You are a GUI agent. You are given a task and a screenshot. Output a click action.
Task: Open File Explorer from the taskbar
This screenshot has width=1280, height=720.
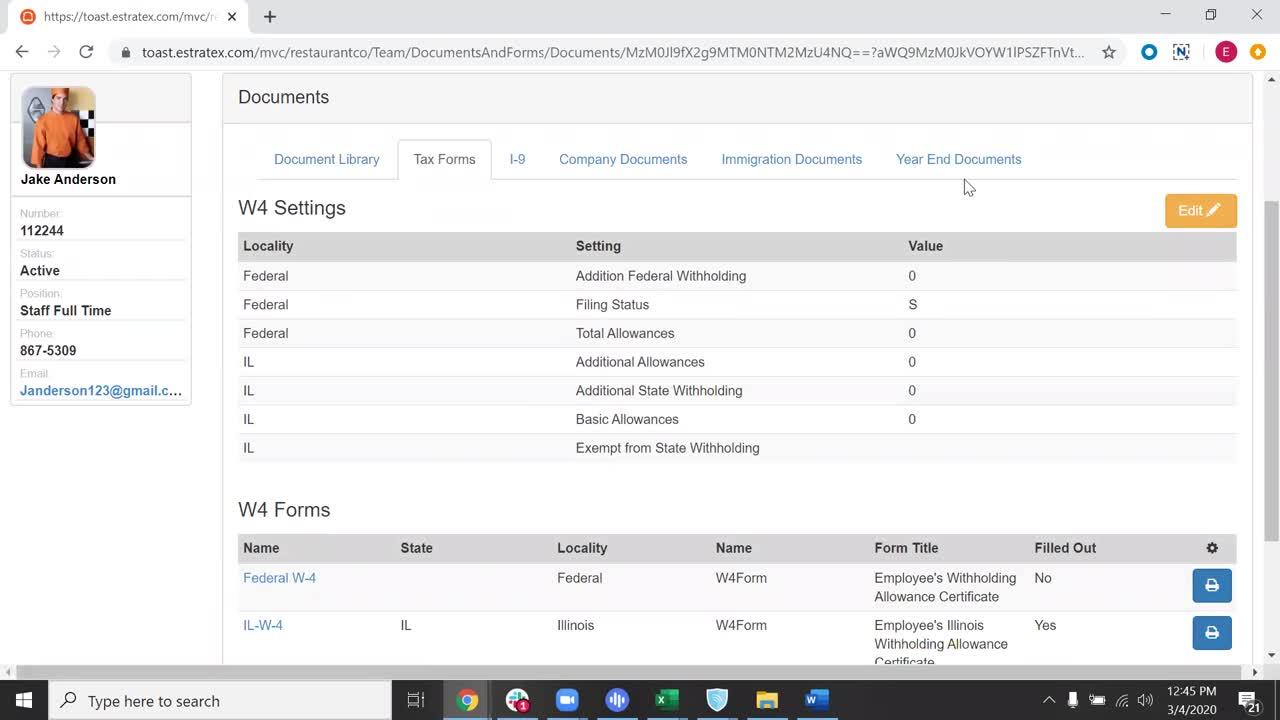(767, 700)
